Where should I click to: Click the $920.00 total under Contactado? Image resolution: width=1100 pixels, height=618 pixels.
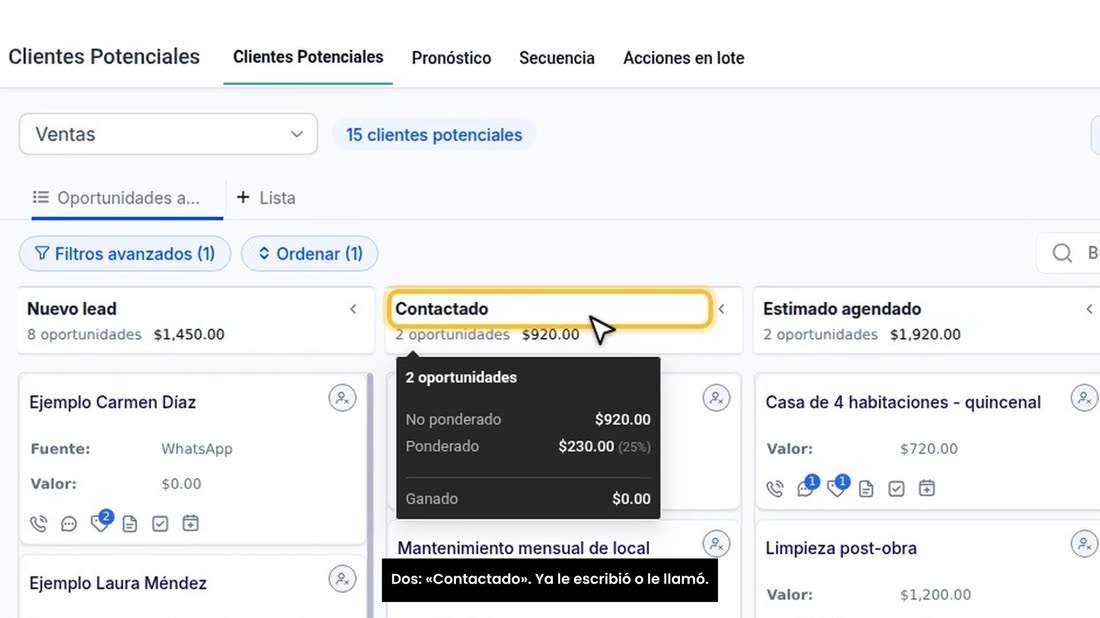pyautogui.click(x=551, y=335)
